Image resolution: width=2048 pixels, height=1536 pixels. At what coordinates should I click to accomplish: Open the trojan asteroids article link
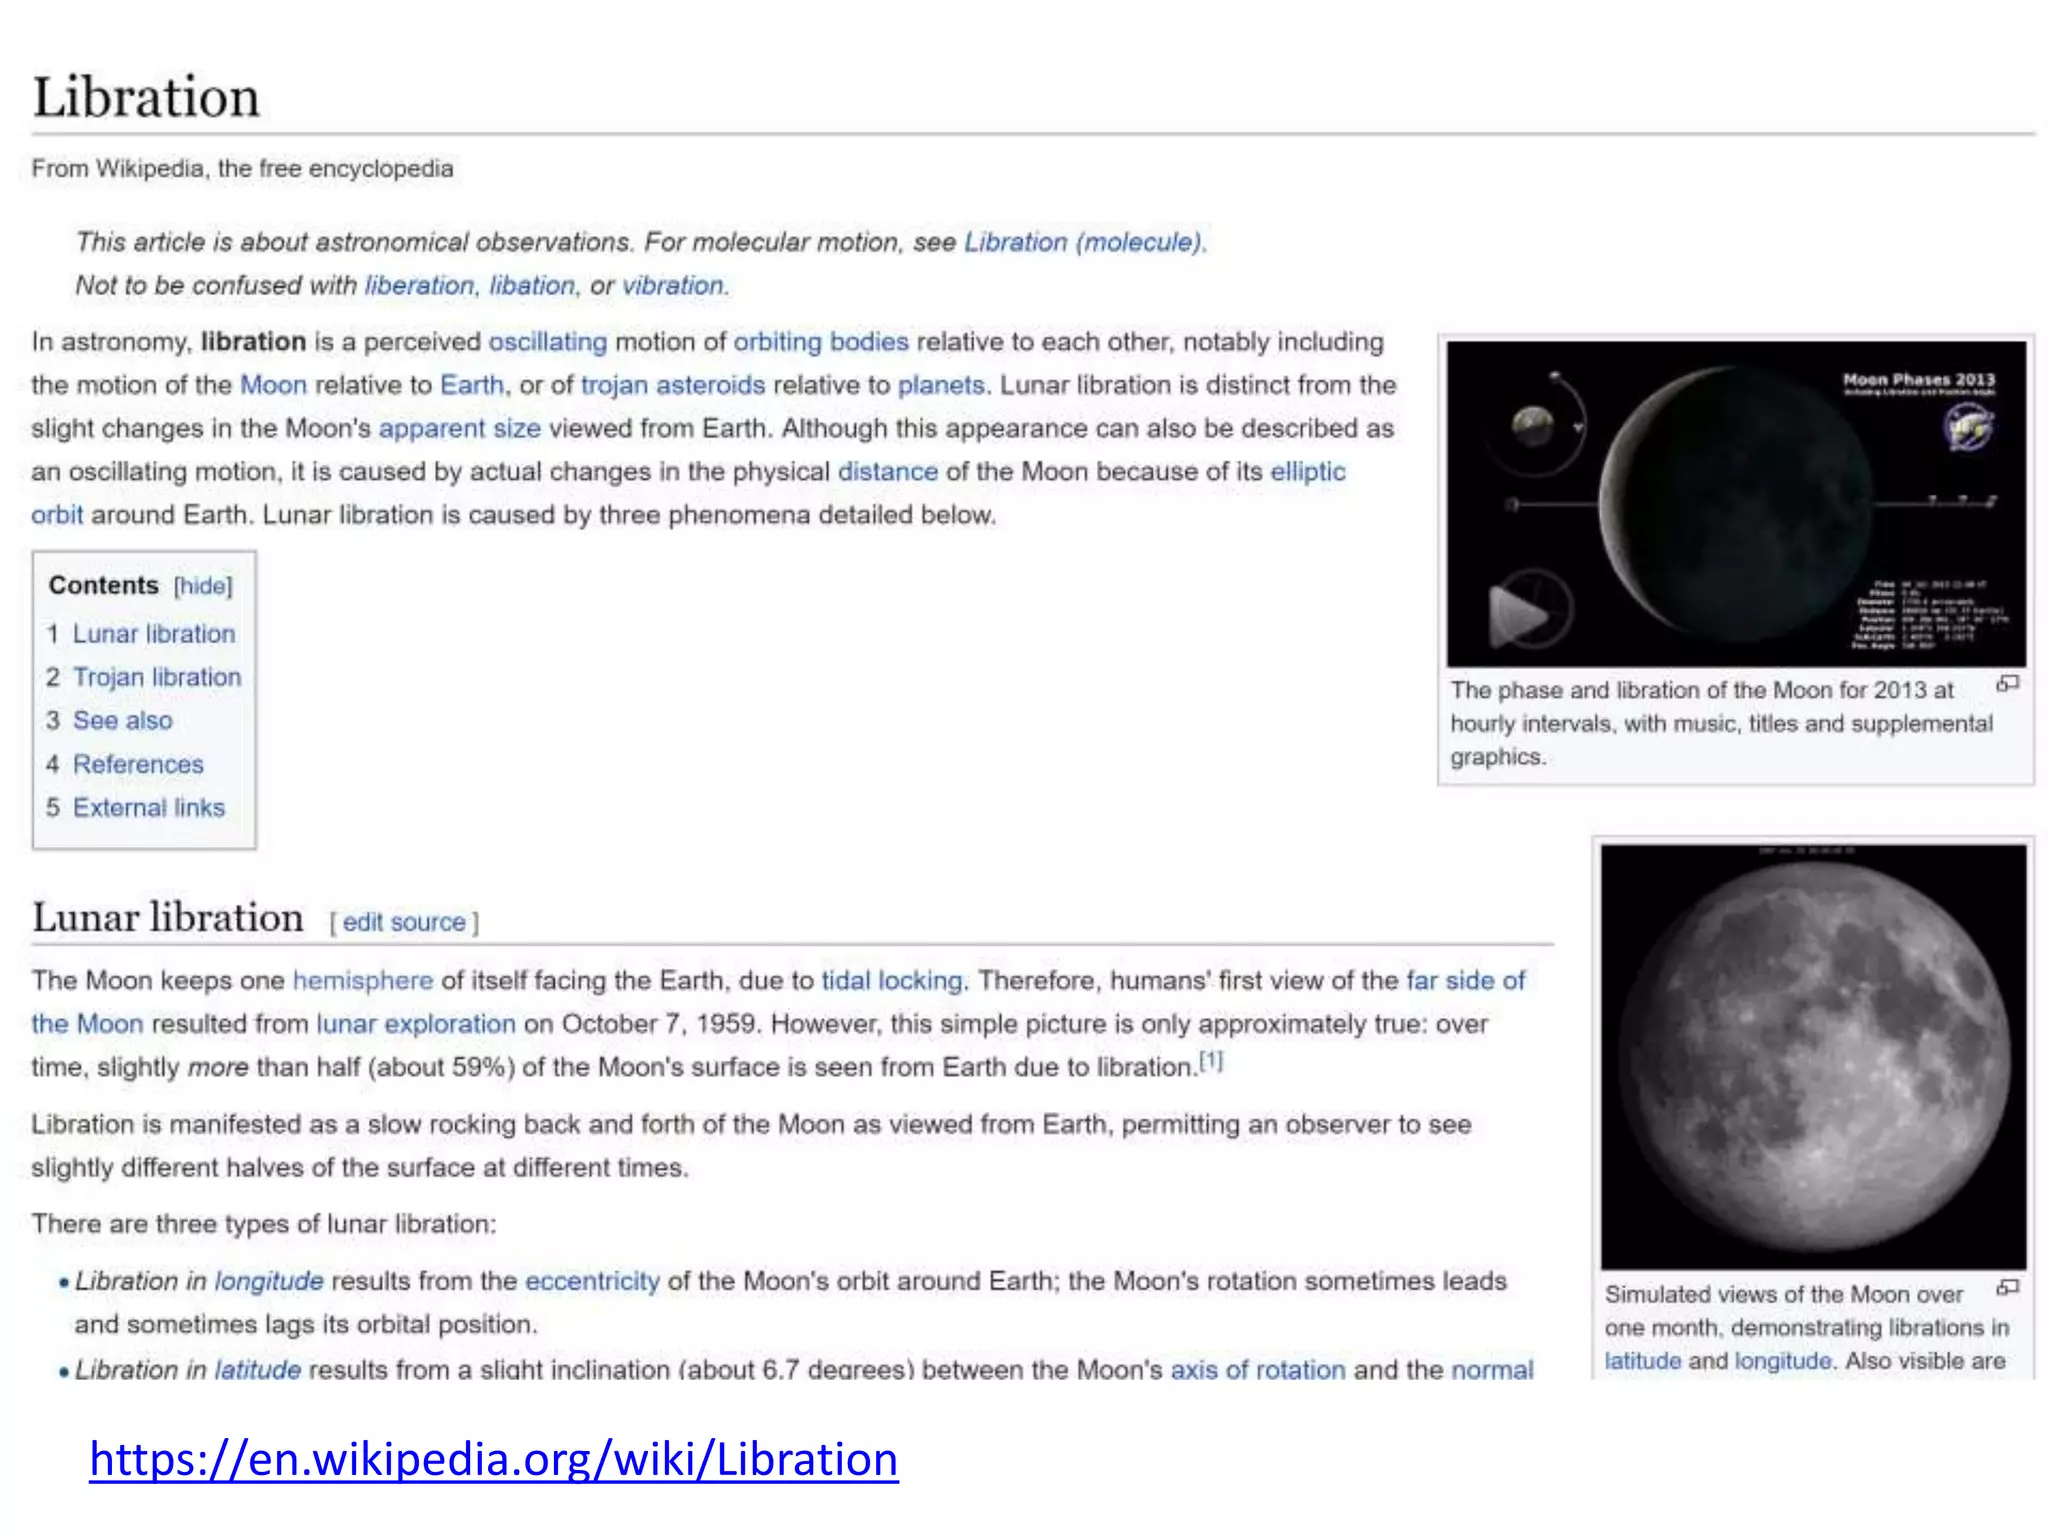[672, 385]
